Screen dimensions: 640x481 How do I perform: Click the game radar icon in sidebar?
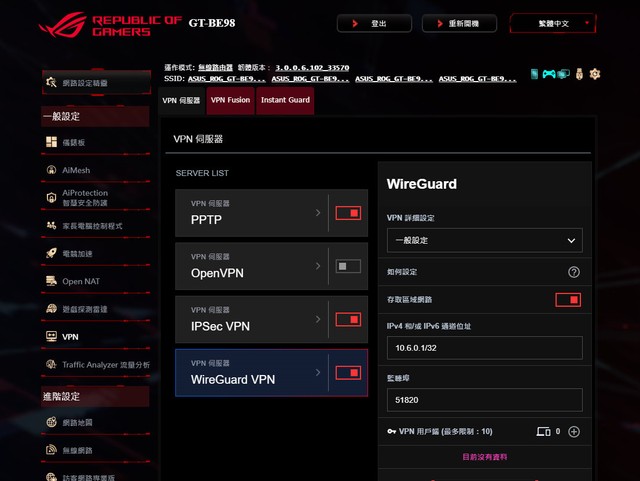[x=51, y=309]
